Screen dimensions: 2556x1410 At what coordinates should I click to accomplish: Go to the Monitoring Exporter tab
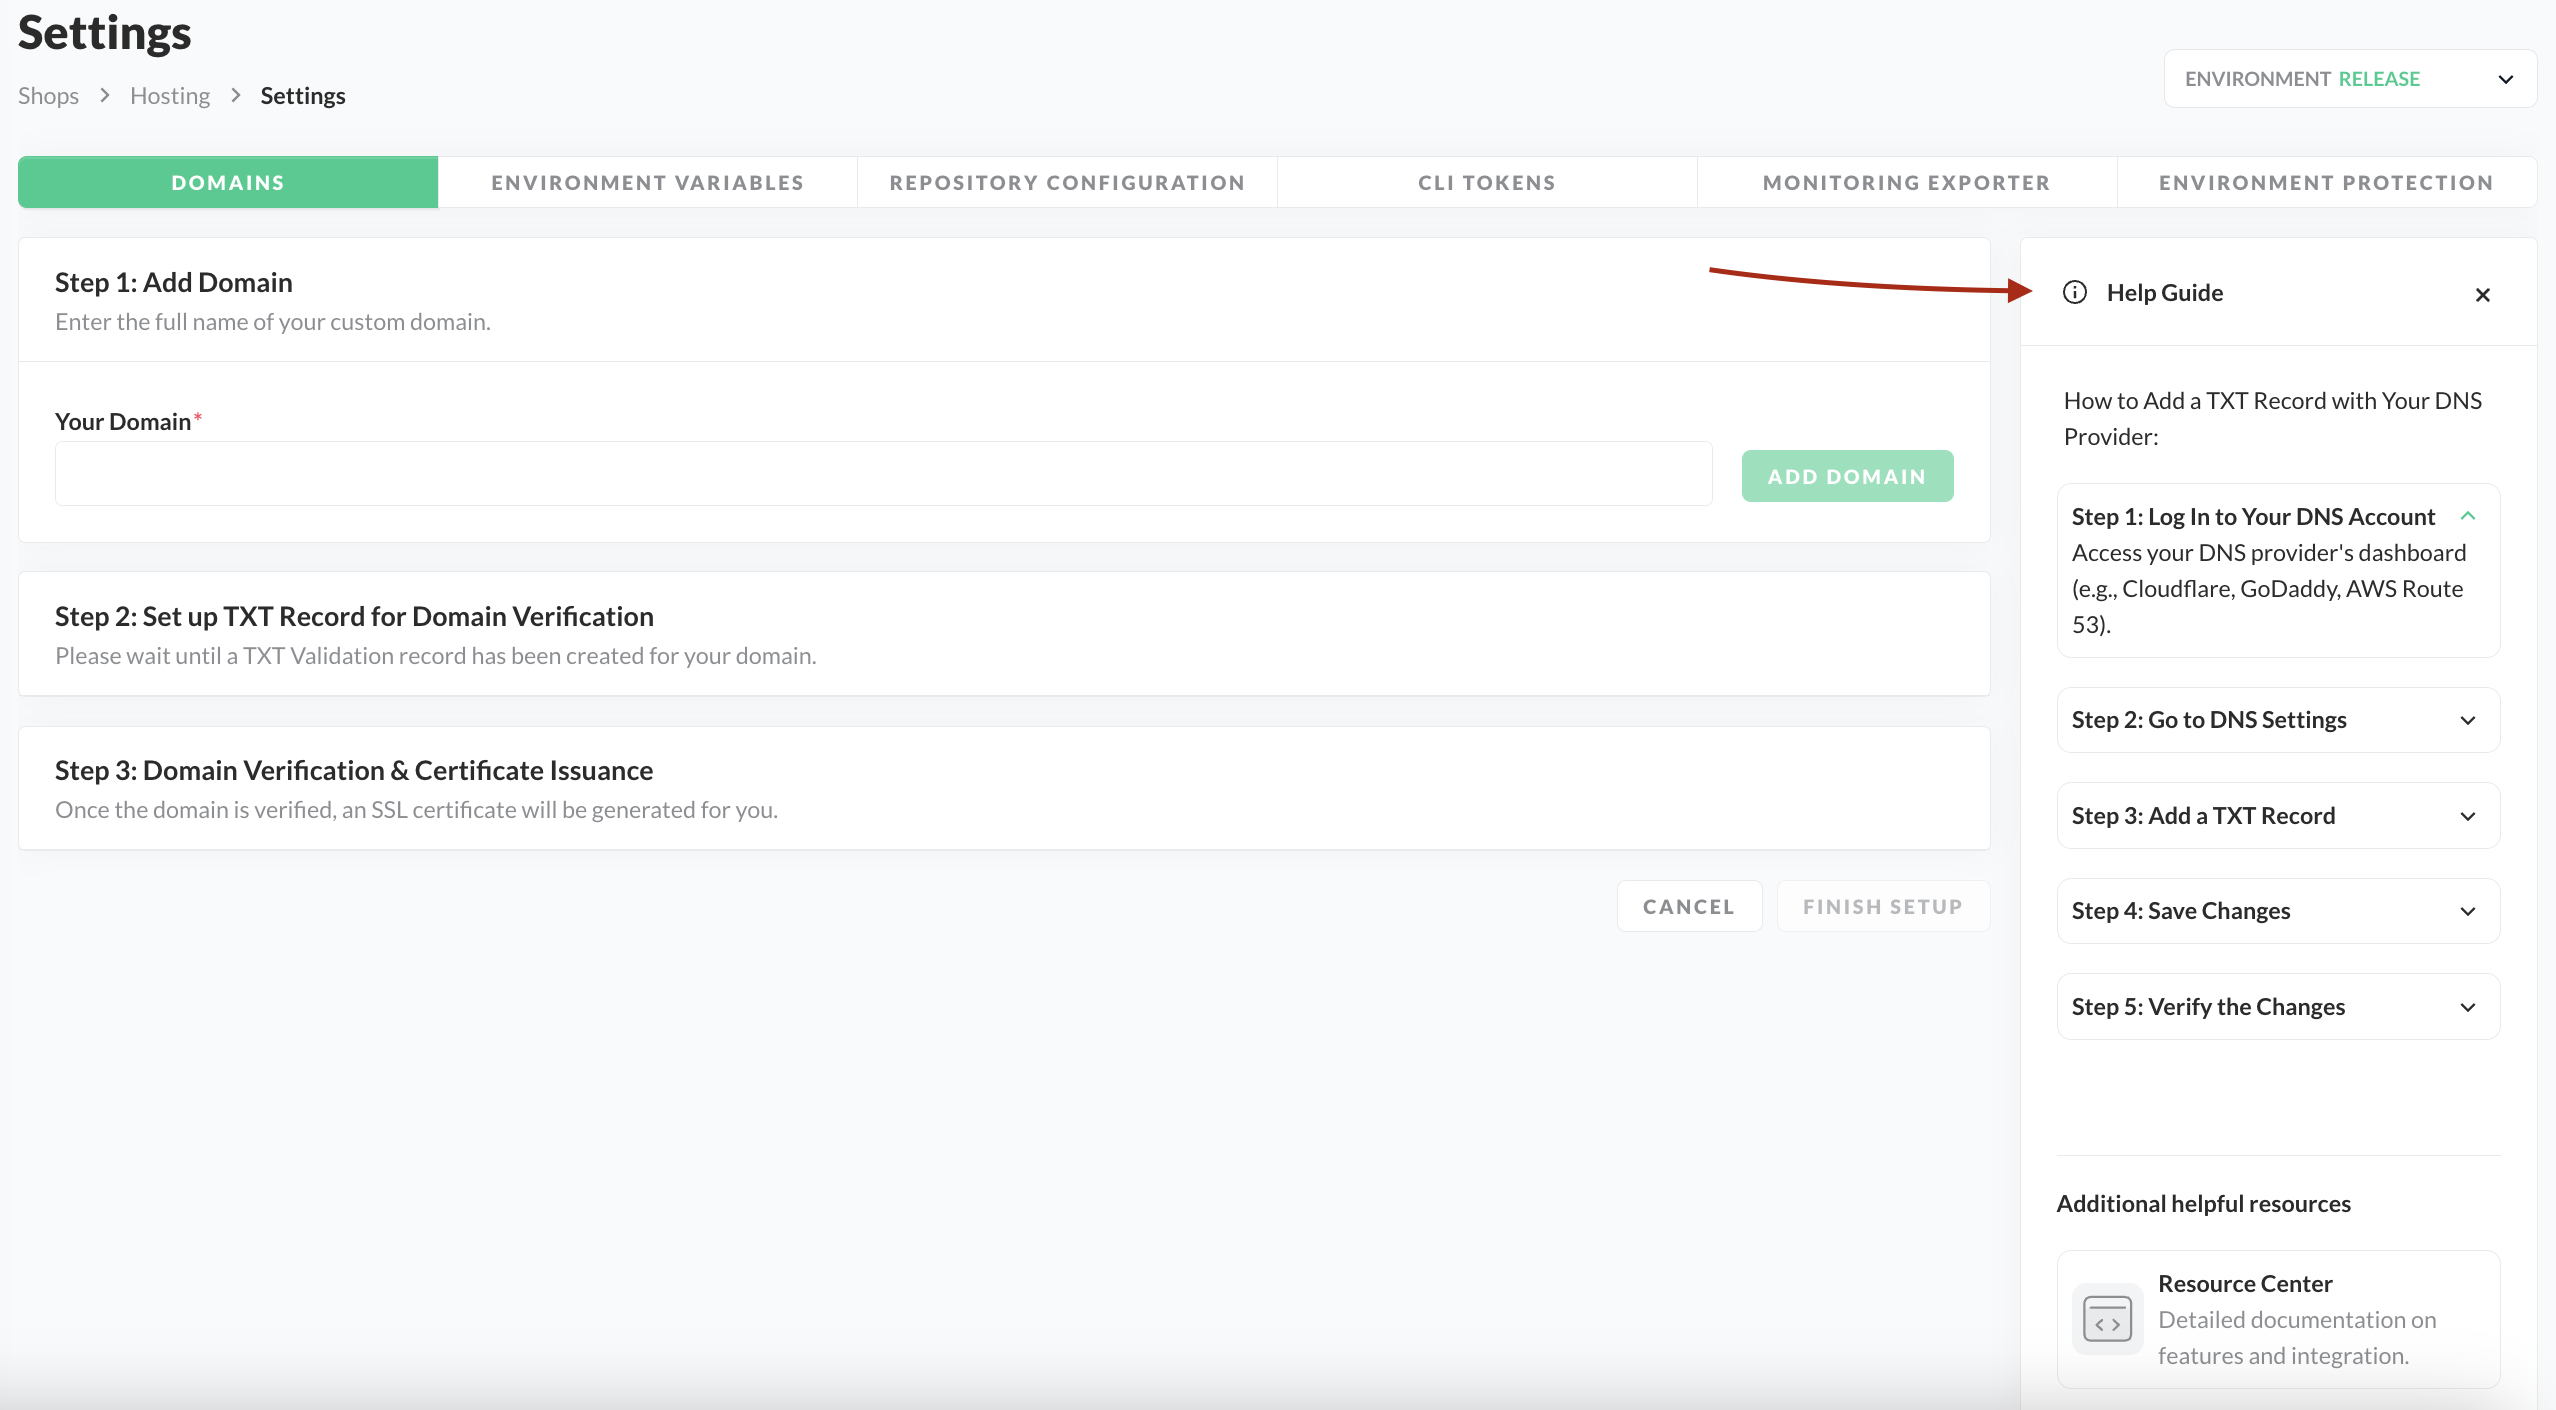coord(1906,183)
